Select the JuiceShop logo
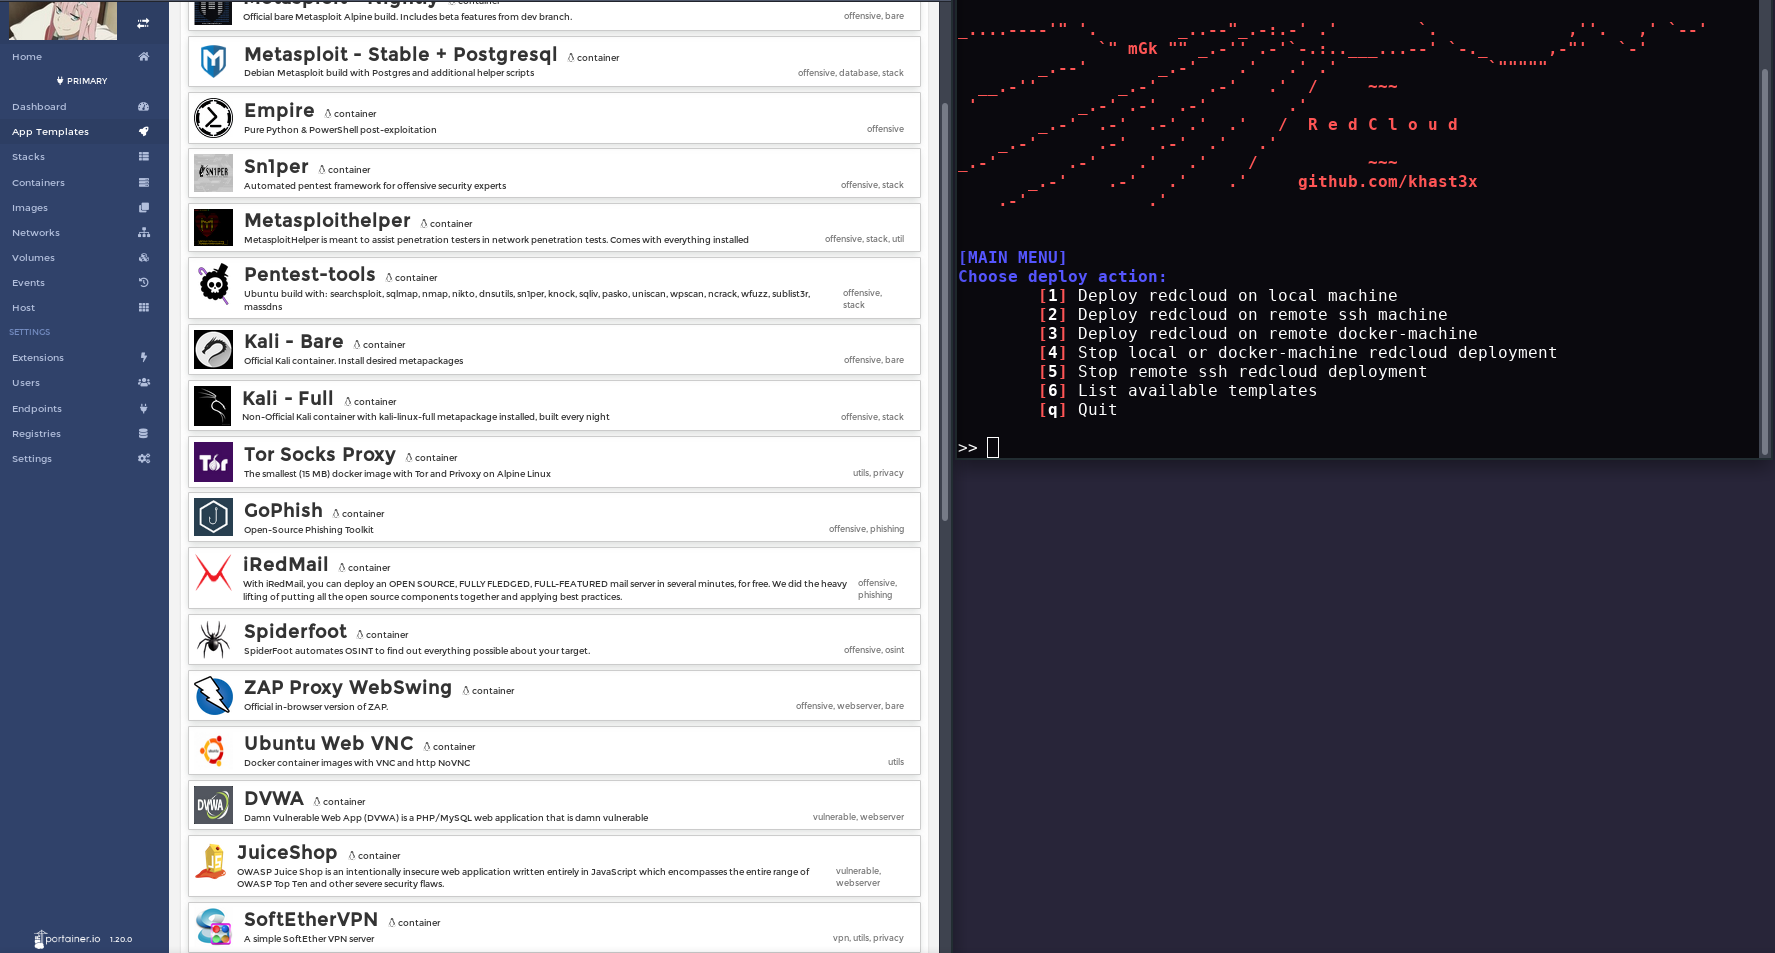Viewport: 1775px width, 953px height. [x=211, y=862]
